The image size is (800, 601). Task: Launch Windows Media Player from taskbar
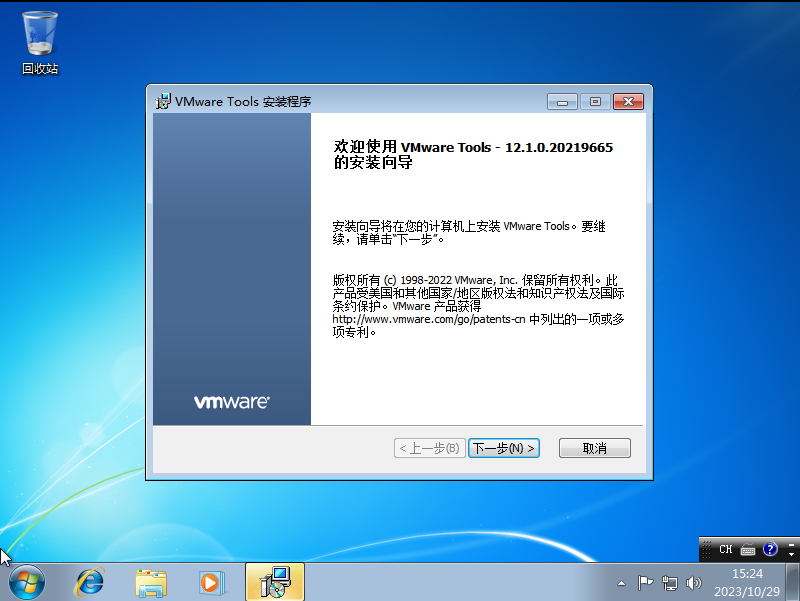point(211,581)
